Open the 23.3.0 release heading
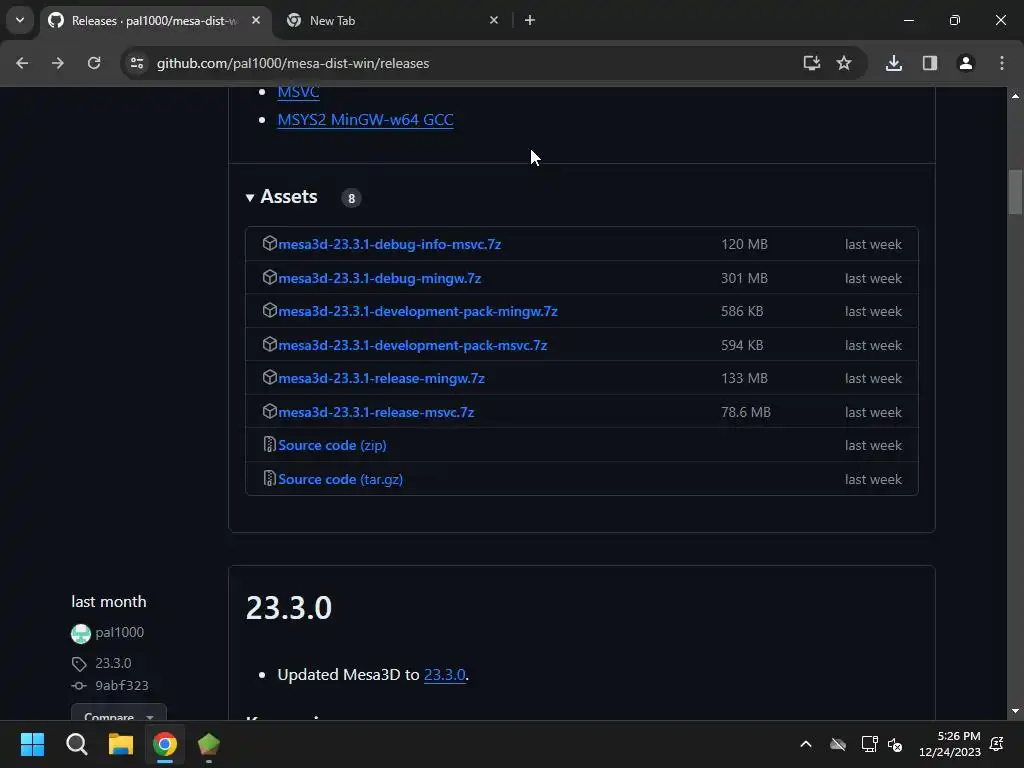 [x=289, y=608]
